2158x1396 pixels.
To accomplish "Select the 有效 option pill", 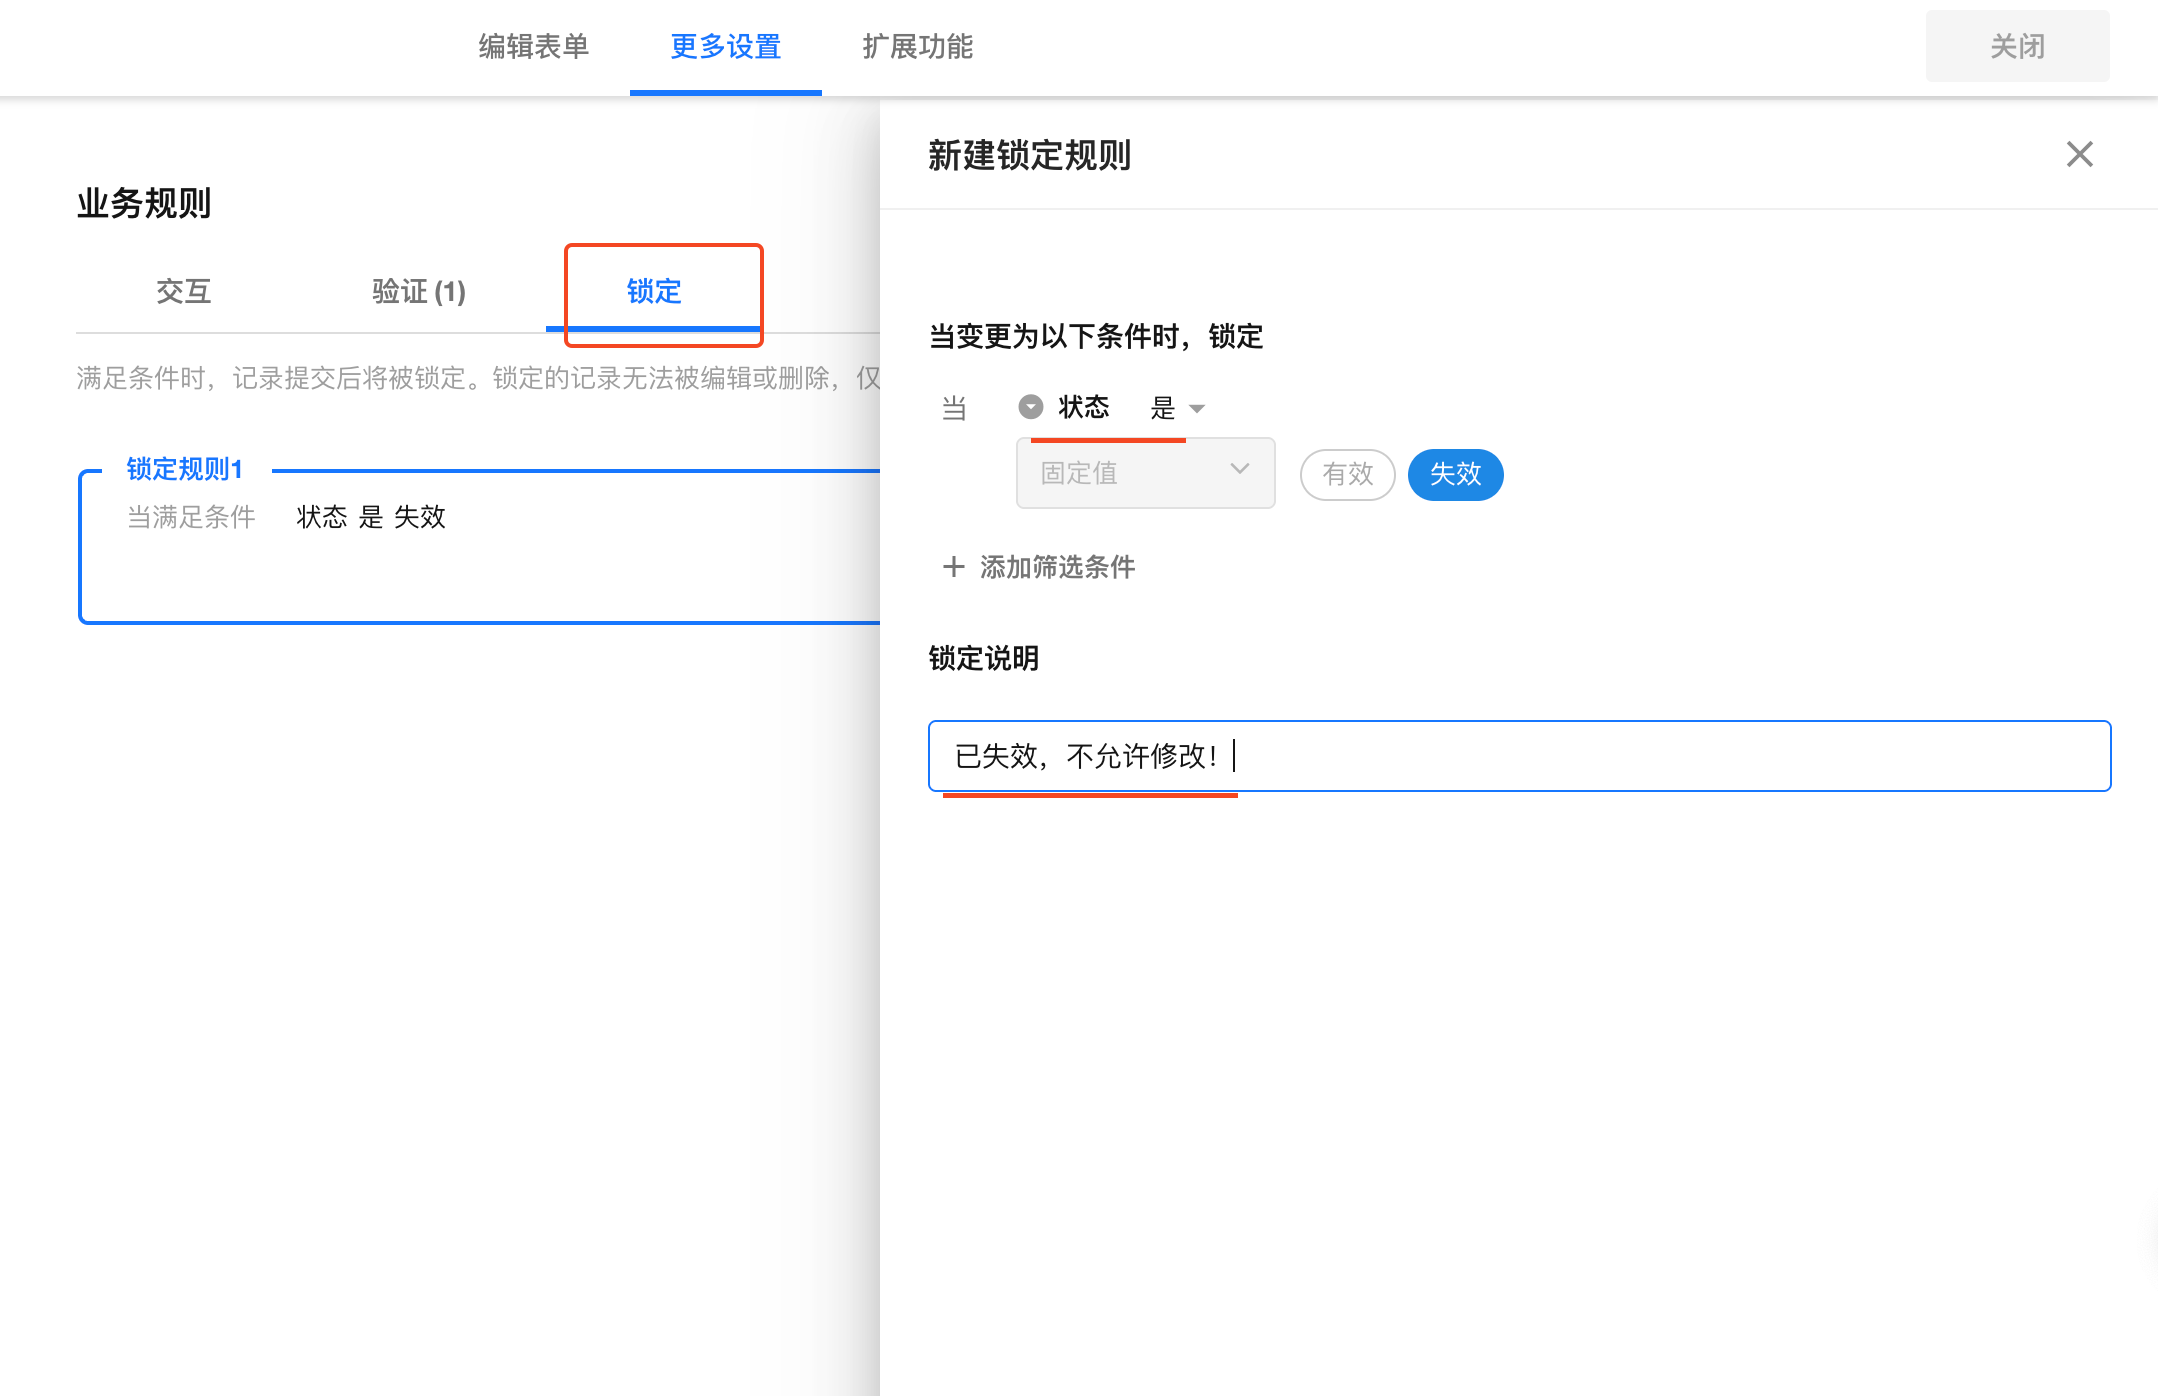I will click(x=1347, y=474).
